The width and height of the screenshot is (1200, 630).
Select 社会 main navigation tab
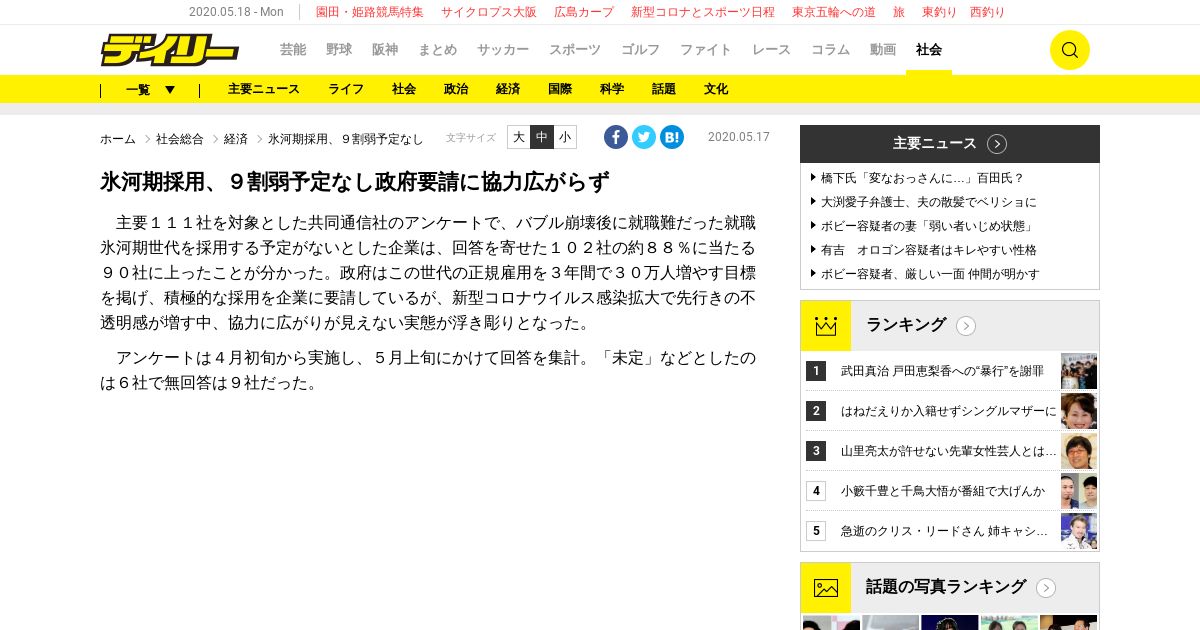click(x=929, y=50)
